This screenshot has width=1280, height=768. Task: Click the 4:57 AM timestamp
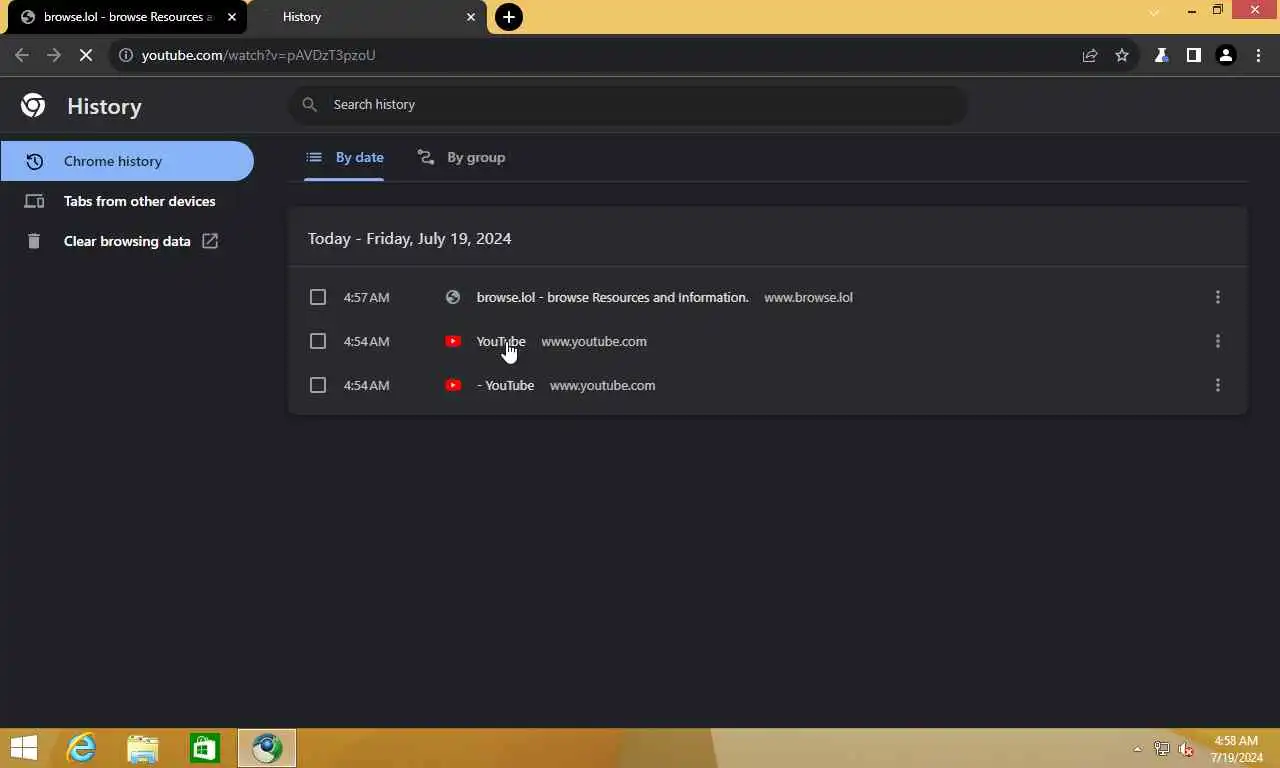pos(366,297)
